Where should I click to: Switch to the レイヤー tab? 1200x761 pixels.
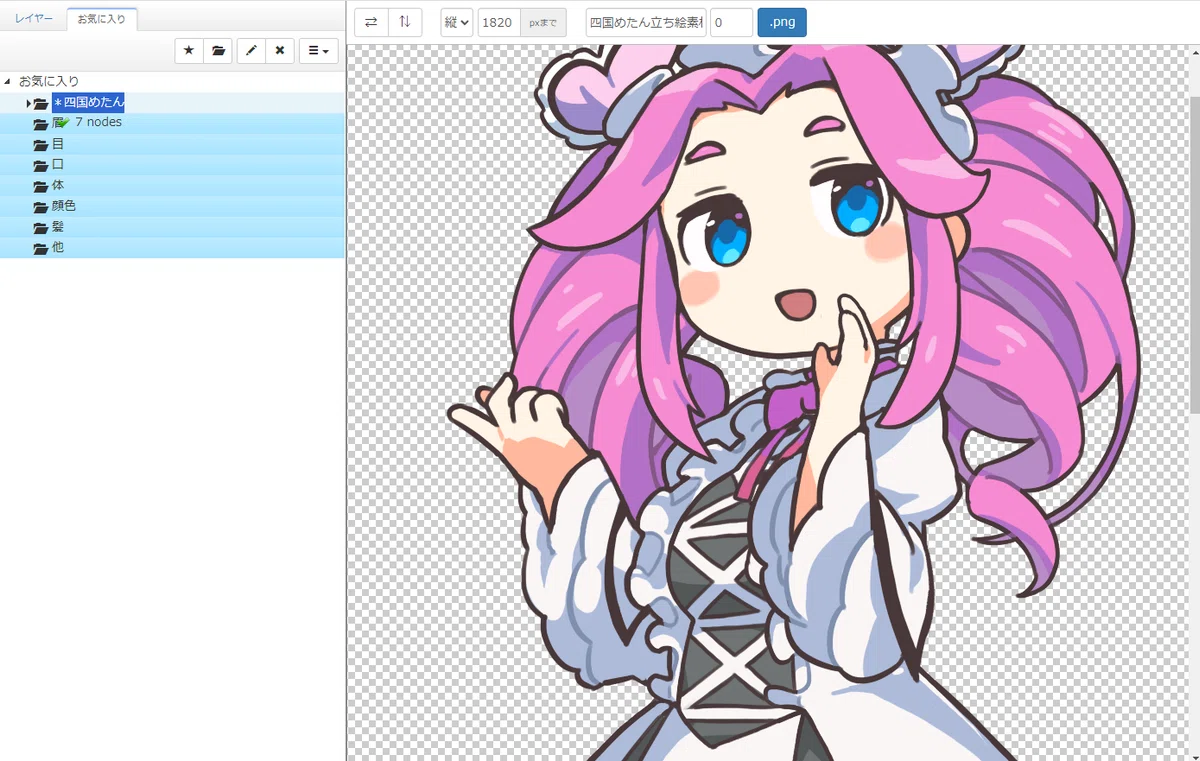(x=34, y=18)
